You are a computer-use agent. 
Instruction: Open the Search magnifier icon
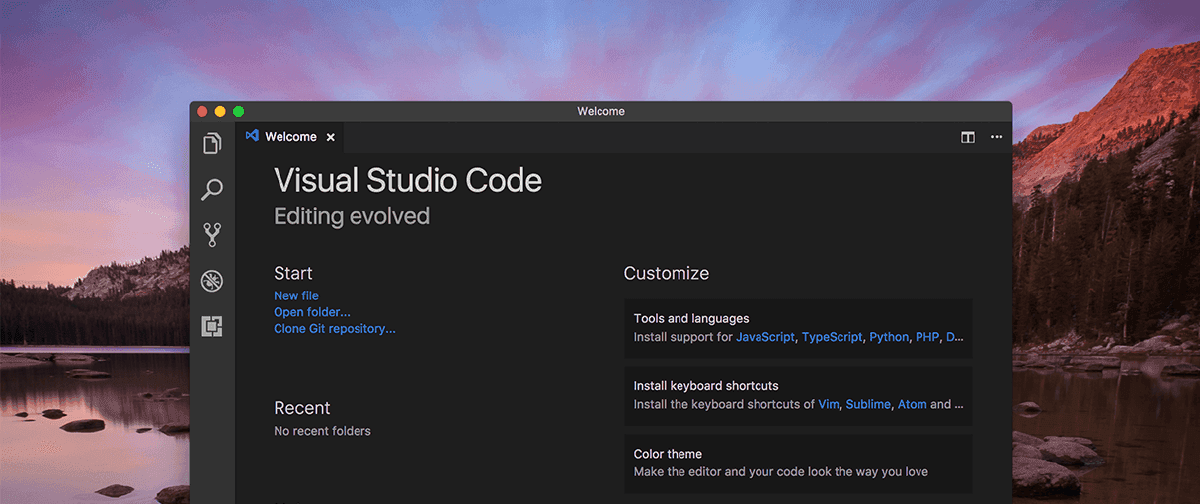click(x=212, y=189)
